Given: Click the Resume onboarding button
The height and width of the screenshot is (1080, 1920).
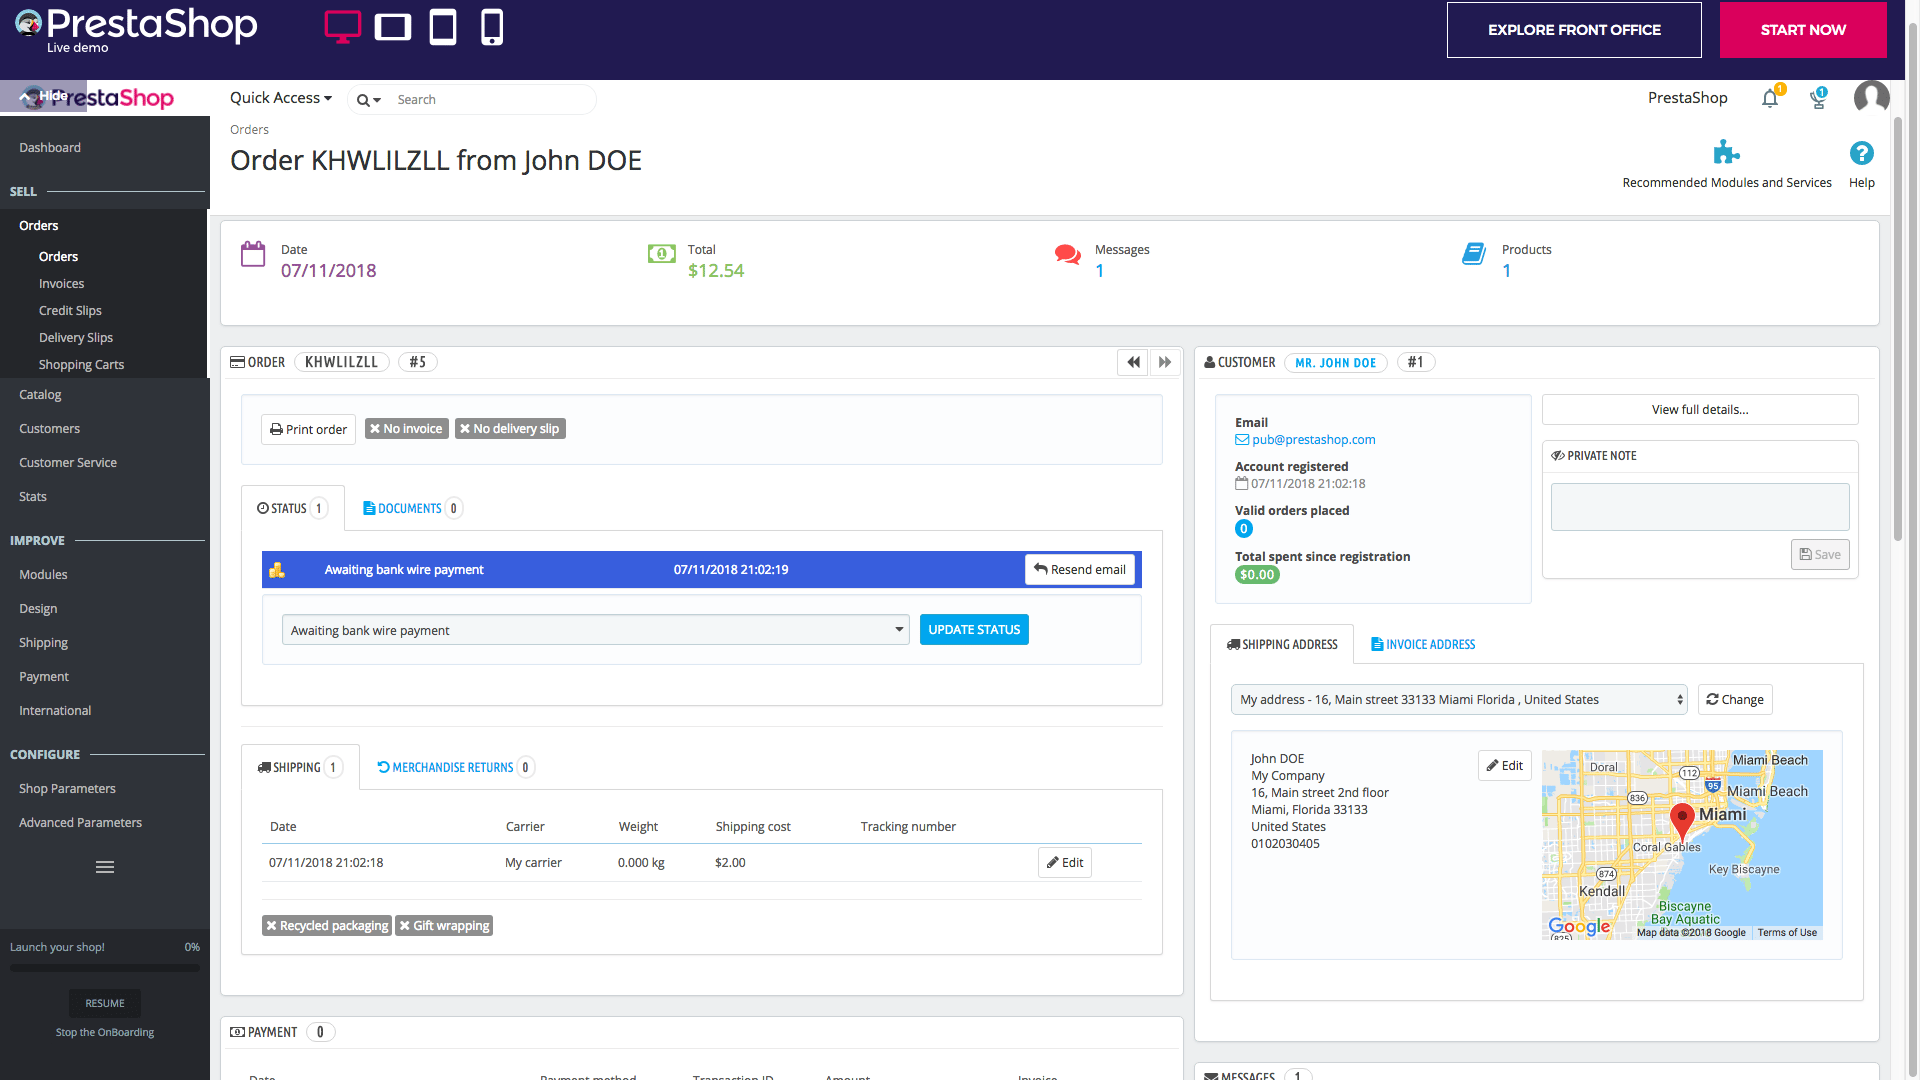Looking at the screenshot, I should pyautogui.click(x=105, y=1003).
